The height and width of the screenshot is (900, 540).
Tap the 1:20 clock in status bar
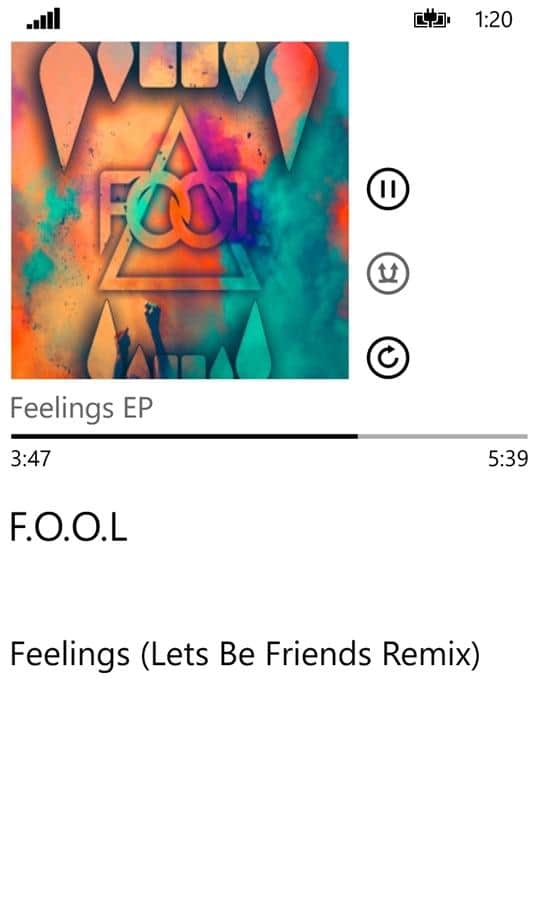click(494, 20)
